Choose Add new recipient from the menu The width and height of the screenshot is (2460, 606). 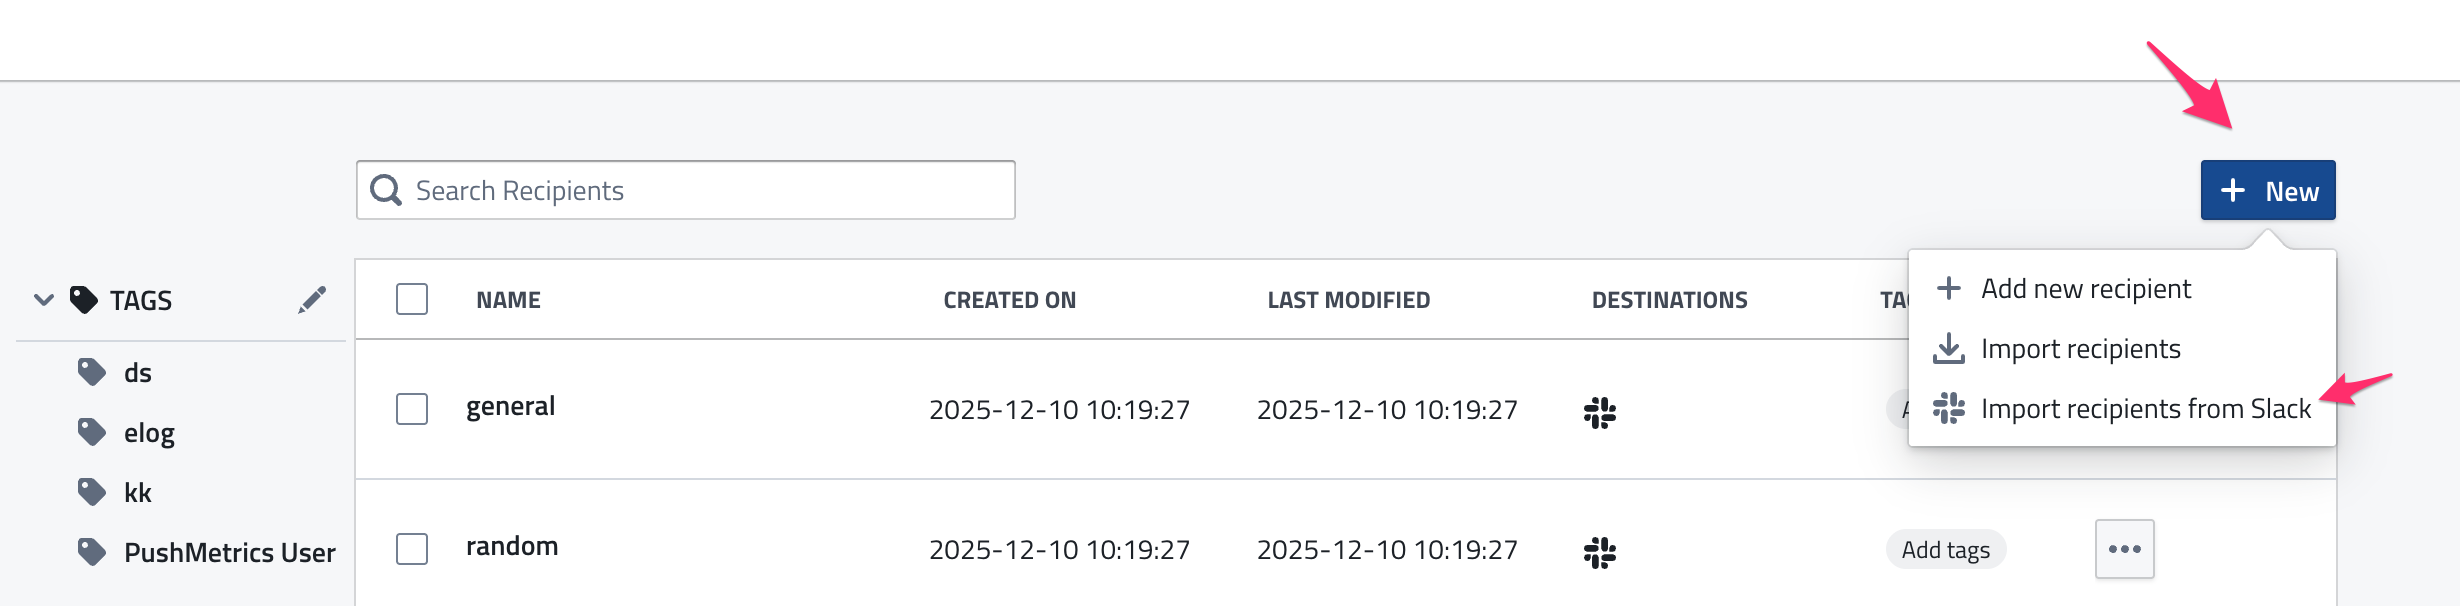pos(2086,289)
